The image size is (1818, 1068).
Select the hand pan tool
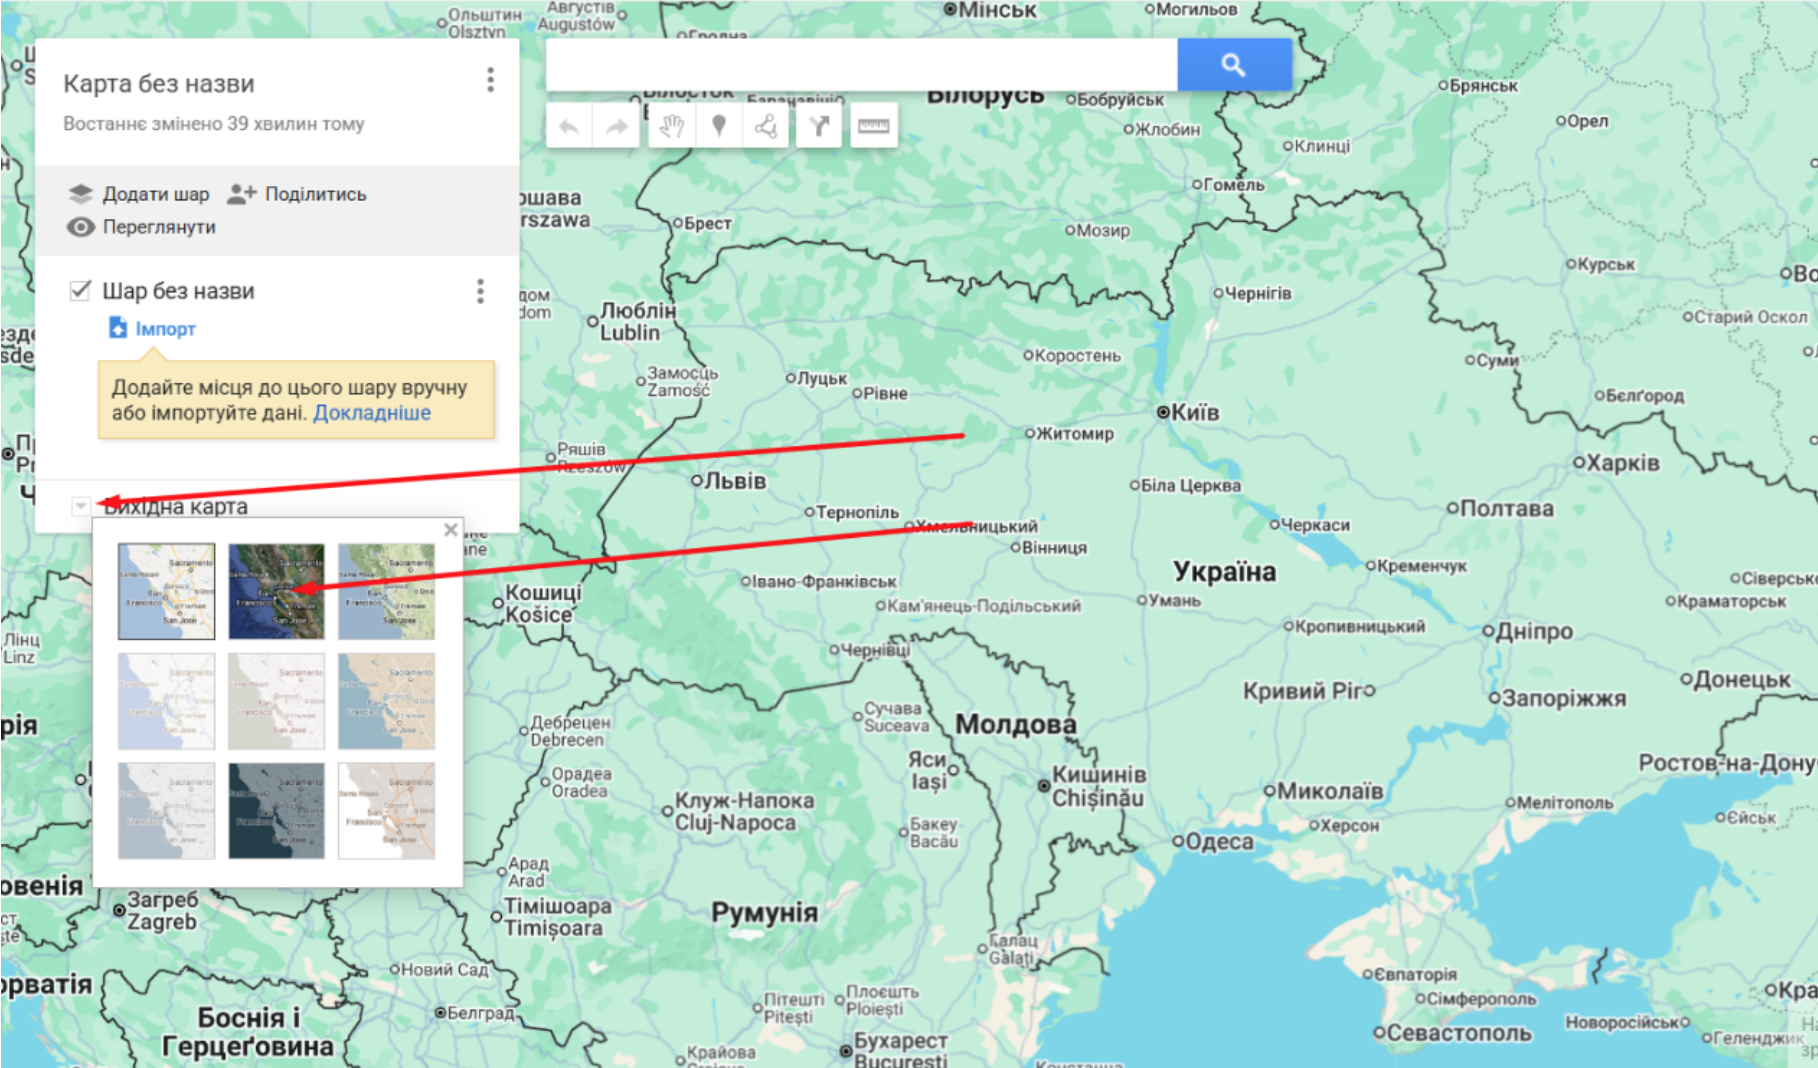(x=671, y=127)
